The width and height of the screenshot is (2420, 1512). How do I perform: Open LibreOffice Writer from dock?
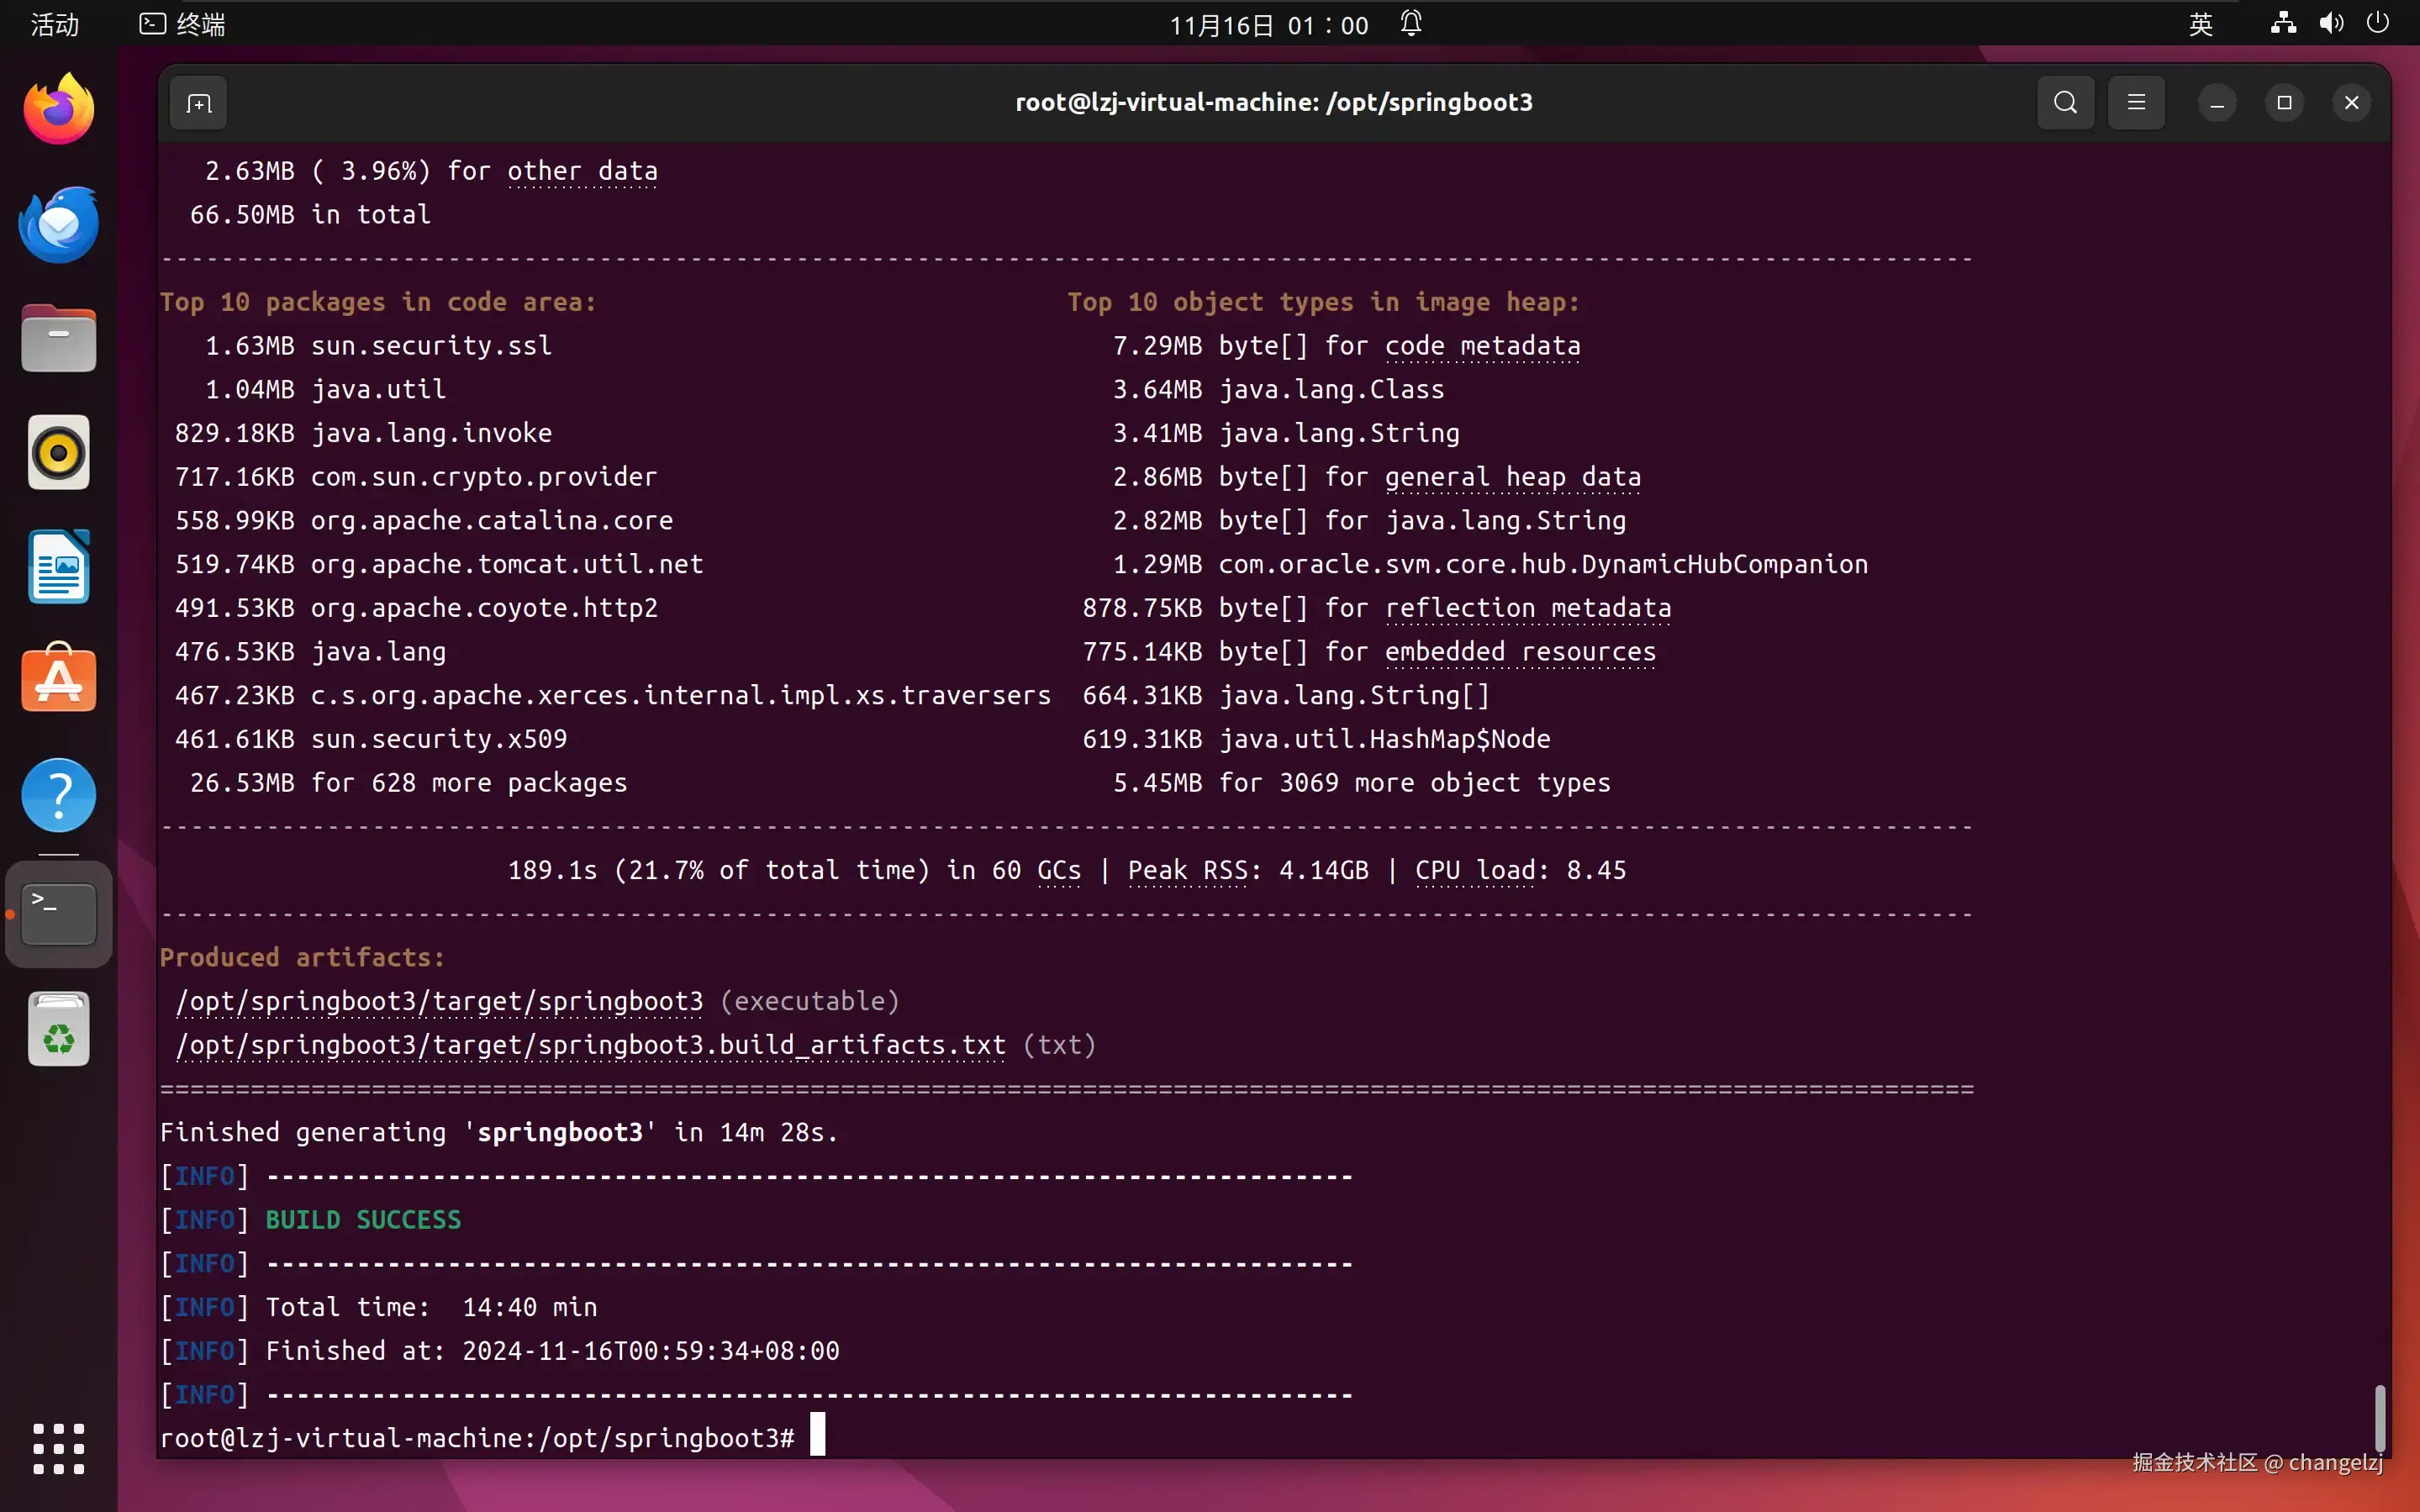click(x=59, y=567)
